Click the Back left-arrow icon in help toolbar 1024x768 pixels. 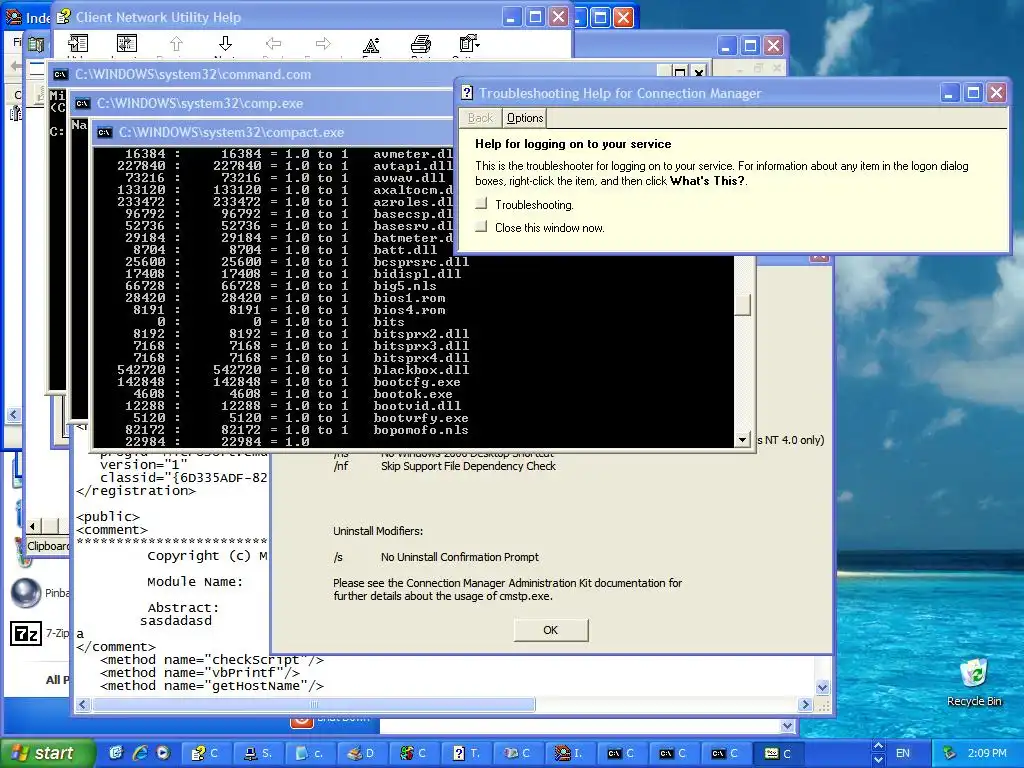point(274,44)
